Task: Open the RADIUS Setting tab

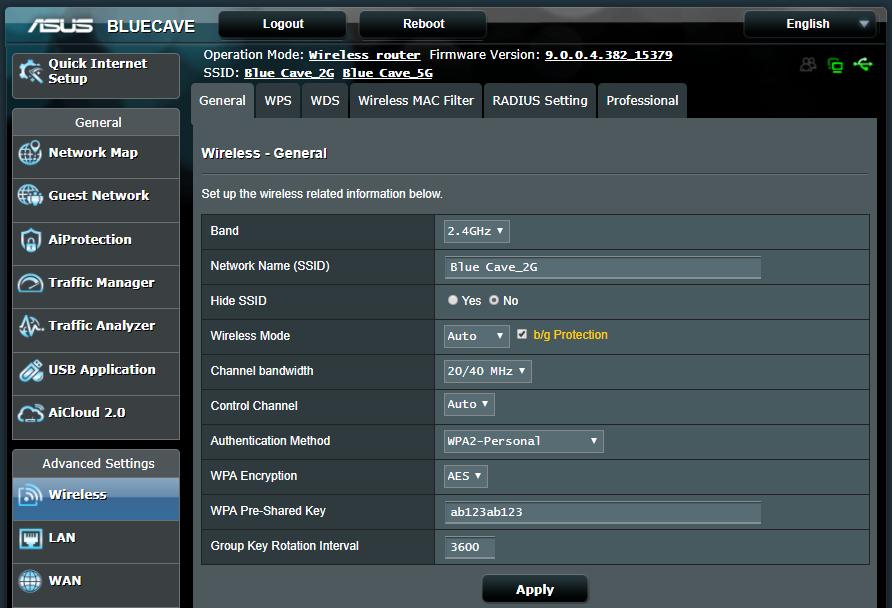Action: coord(540,101)
